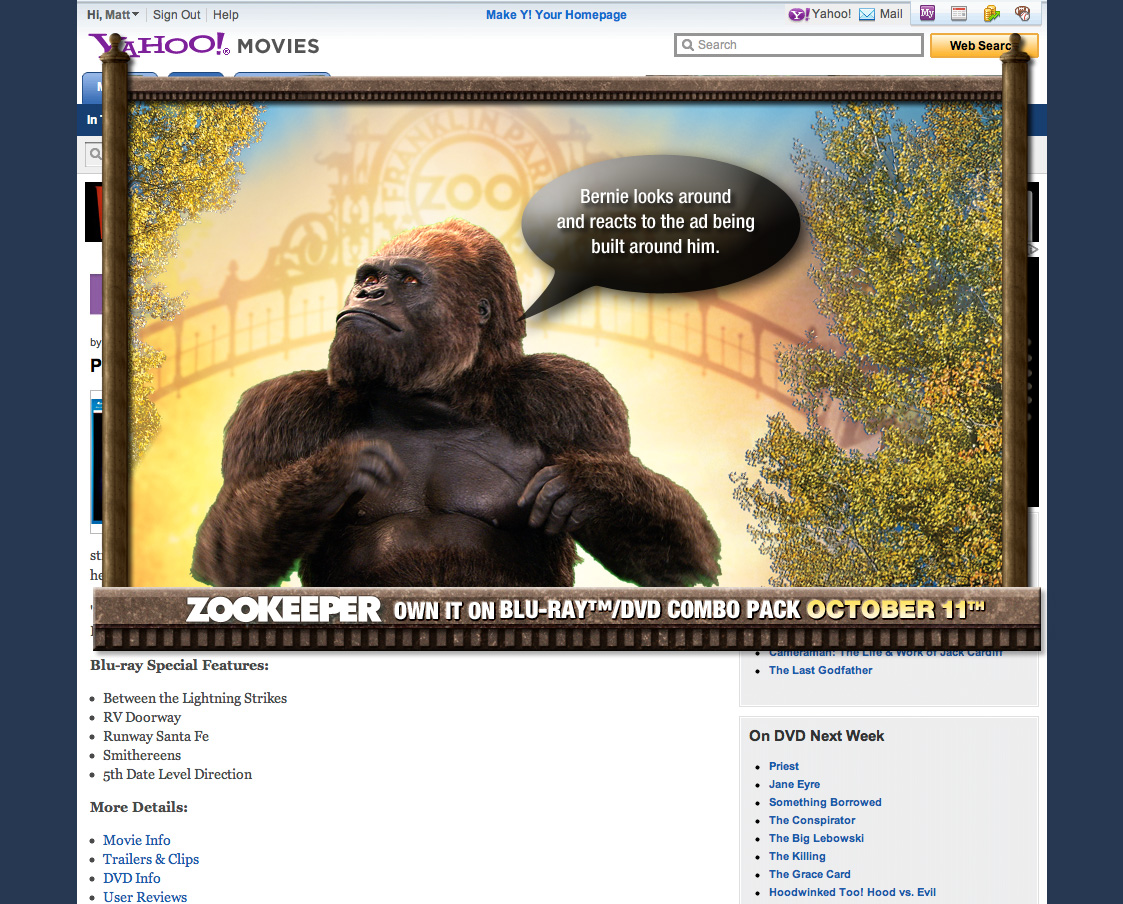Open The Grace Card link

point(809,873)
